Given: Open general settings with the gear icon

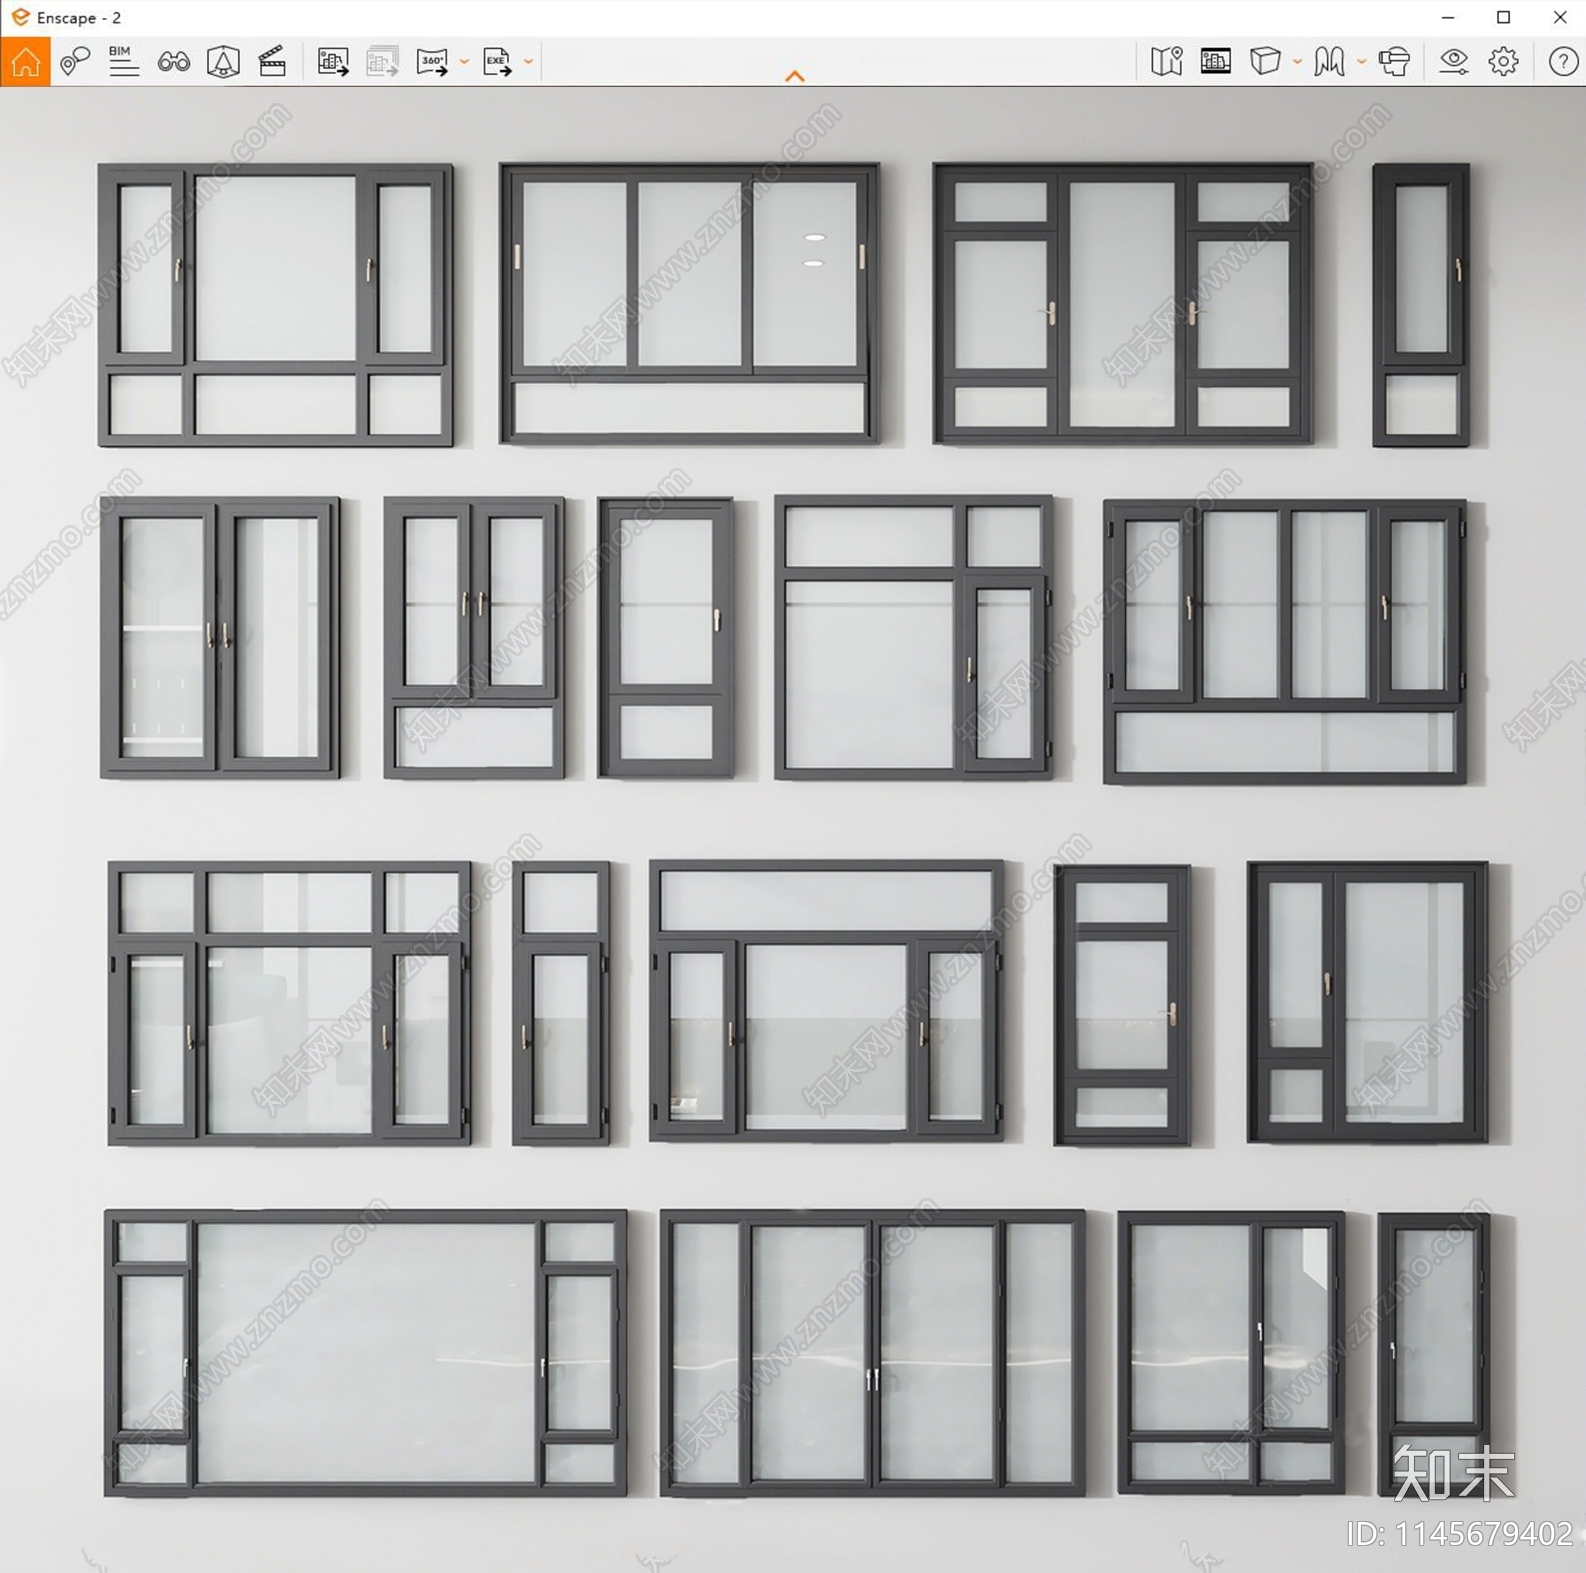Looking at the screenshot, I should click(1503, 62).
